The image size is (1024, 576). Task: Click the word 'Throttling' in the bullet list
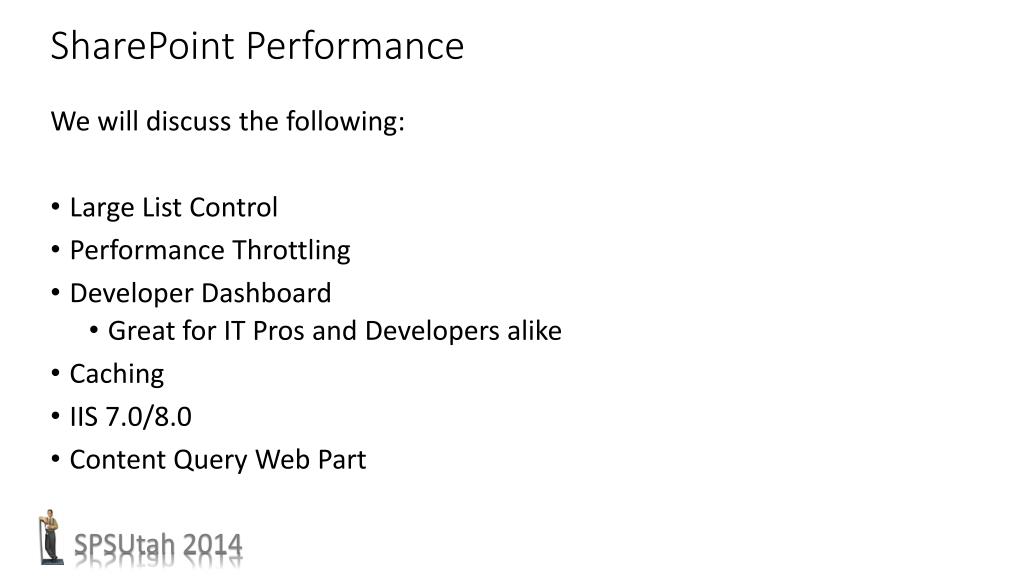291,251
